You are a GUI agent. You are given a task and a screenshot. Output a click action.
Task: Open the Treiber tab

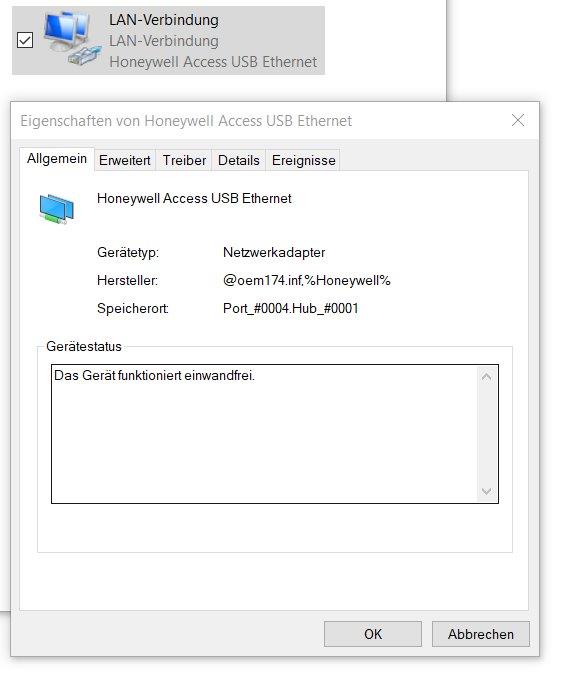[184, 161]
